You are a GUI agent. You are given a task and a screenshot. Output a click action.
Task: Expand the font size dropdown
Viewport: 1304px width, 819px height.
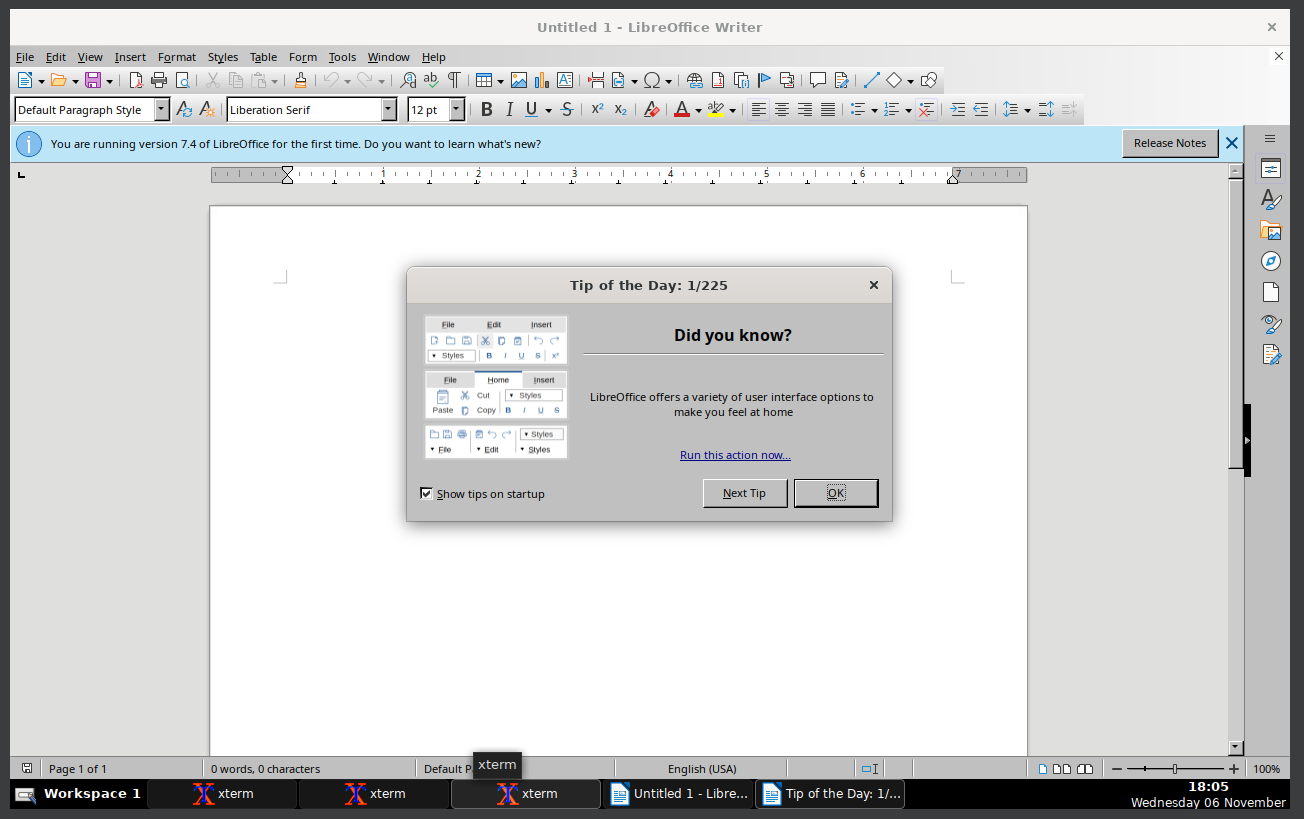(456, 109)
